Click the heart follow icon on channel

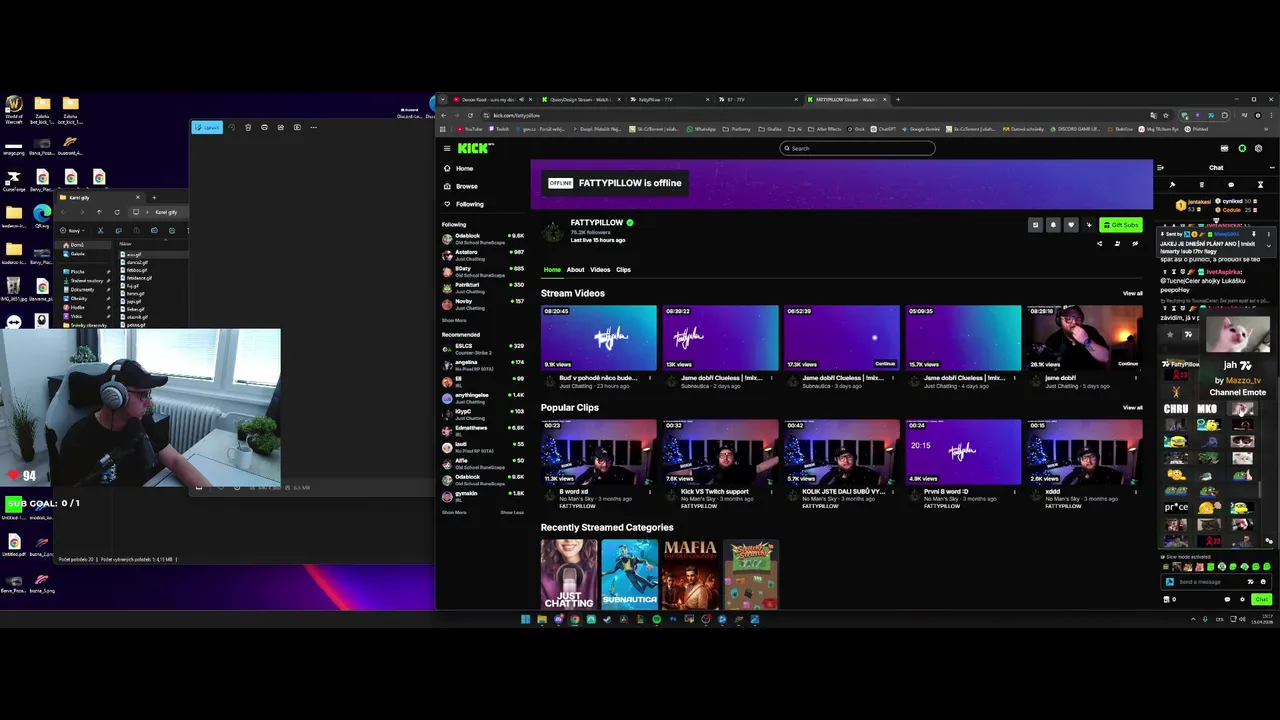pyautogui.click(x=1071, y=225)
